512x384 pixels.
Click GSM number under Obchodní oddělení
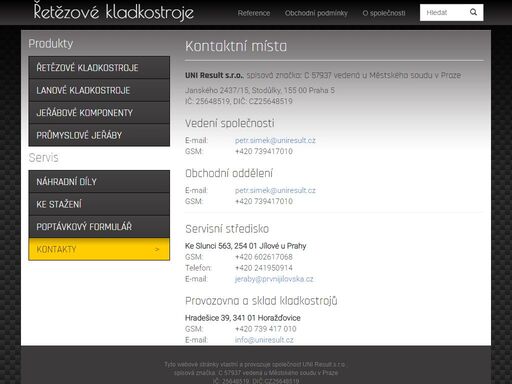pyautogui.click(x=264, y=201)
